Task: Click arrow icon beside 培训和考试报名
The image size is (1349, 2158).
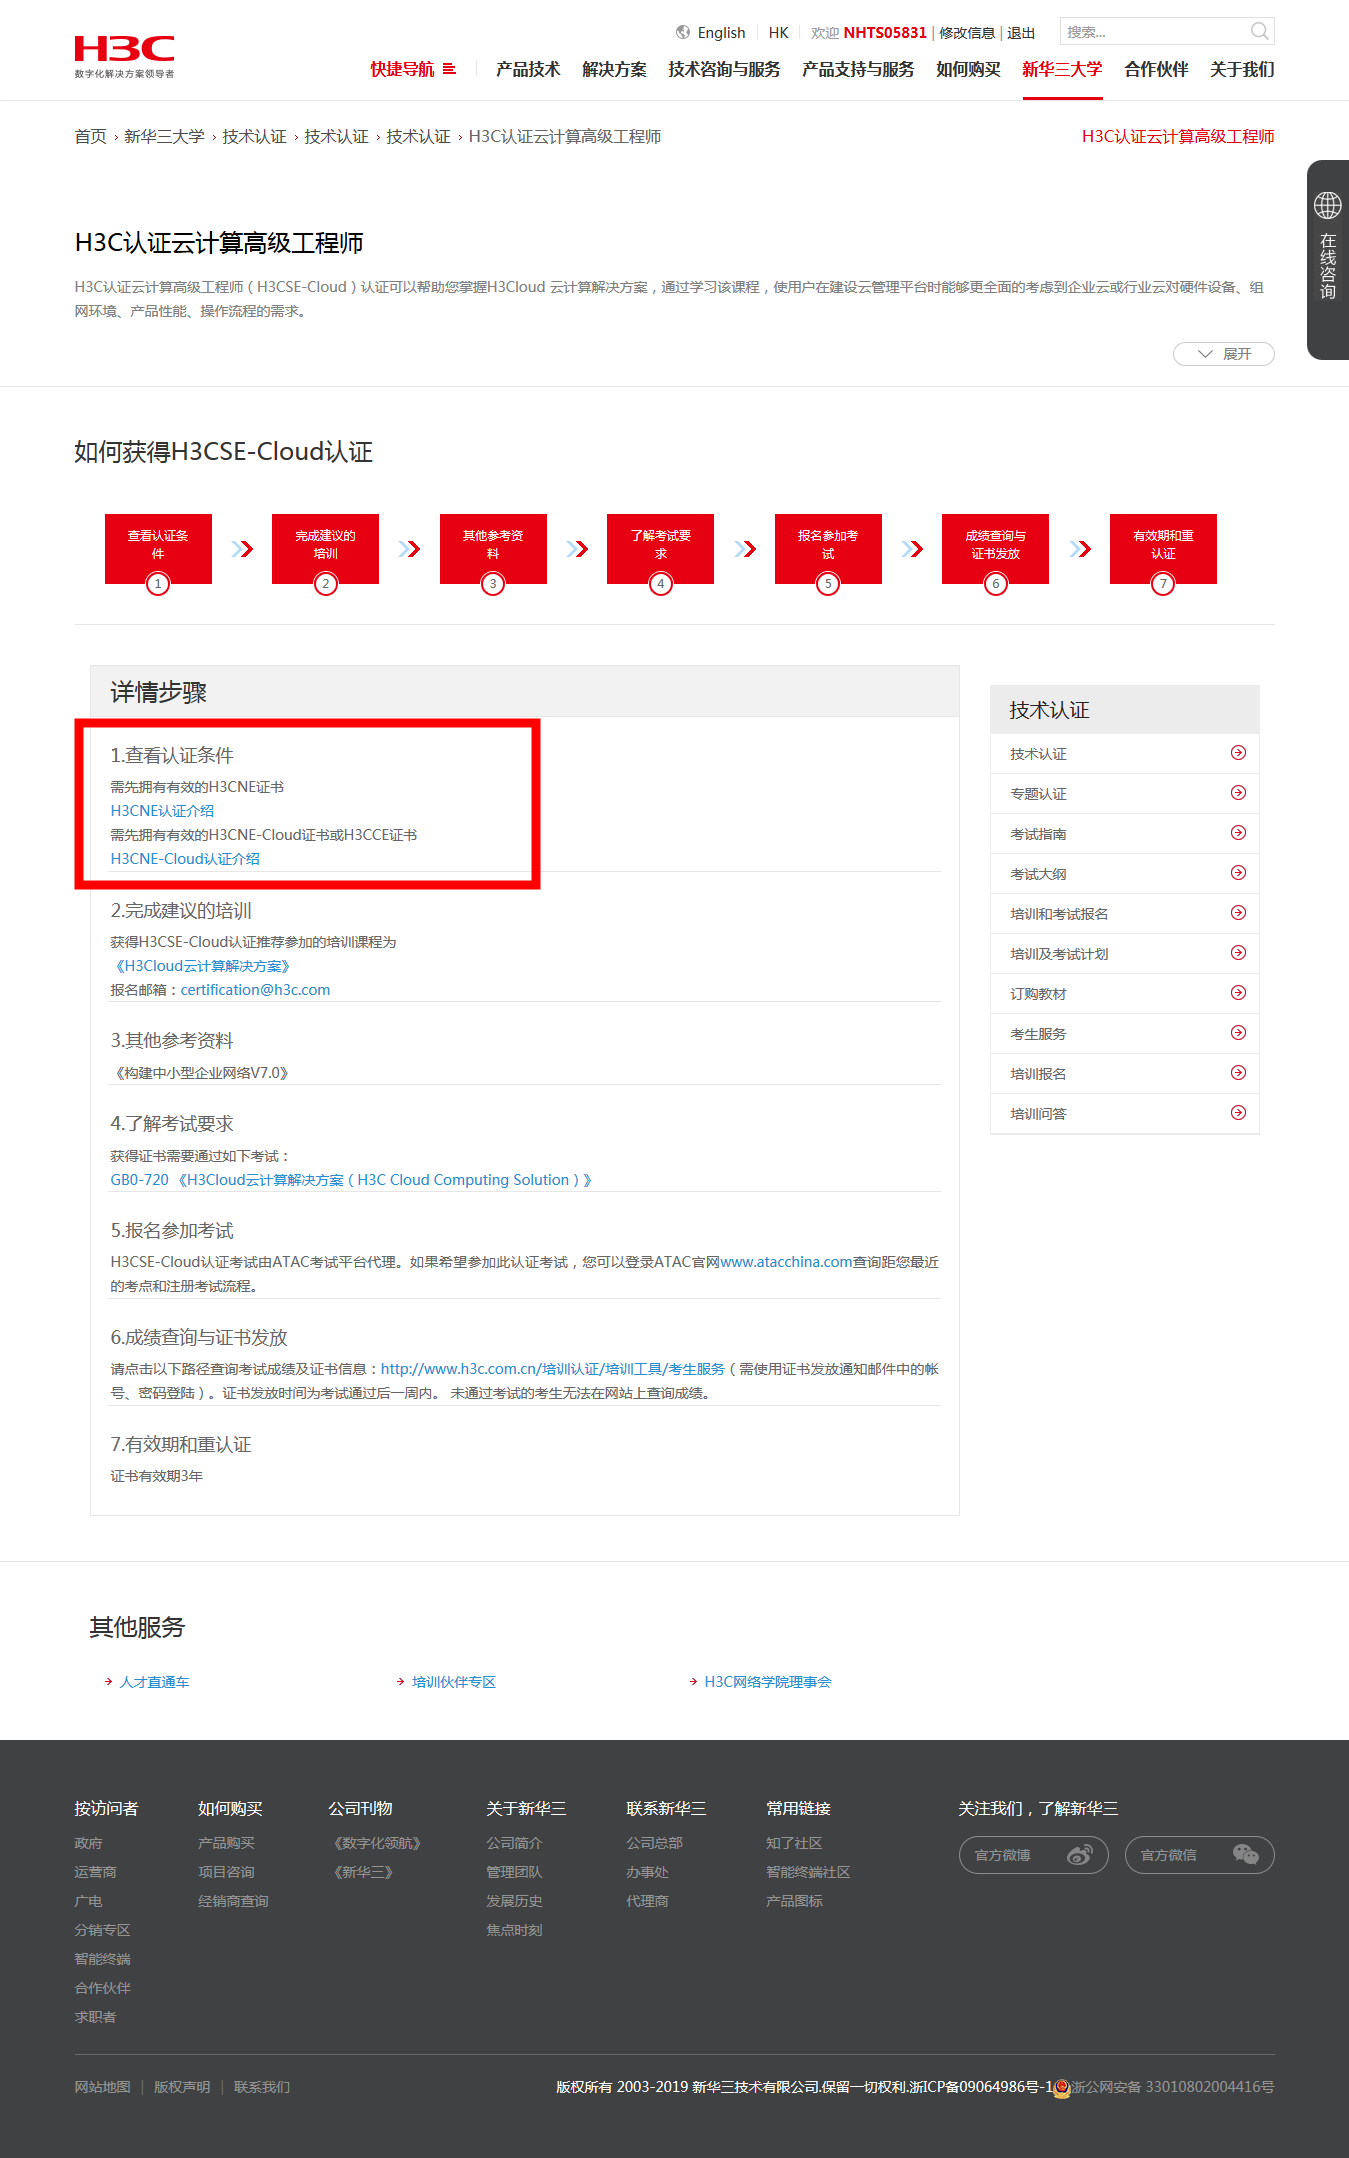Action: click(1238, 913)
